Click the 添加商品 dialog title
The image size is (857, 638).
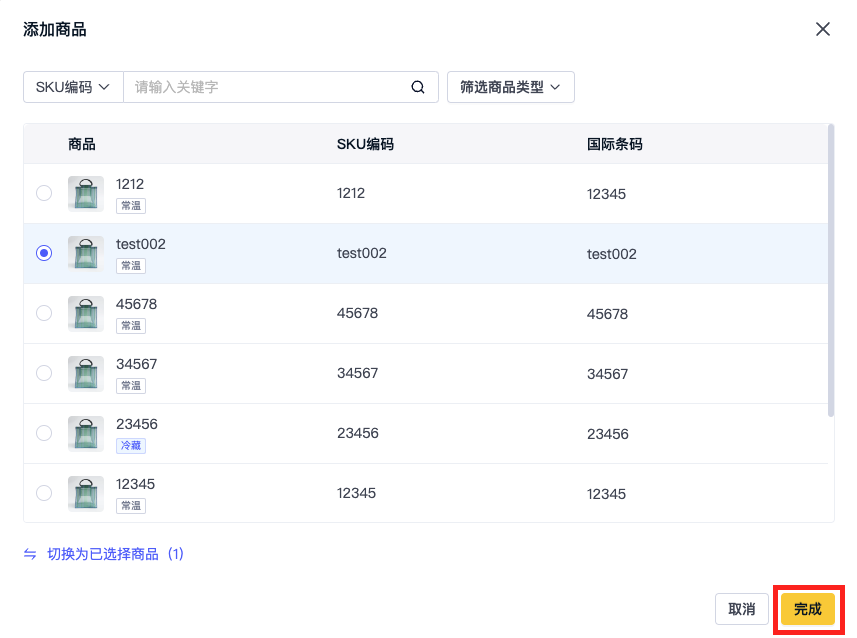tap(55, 30)
